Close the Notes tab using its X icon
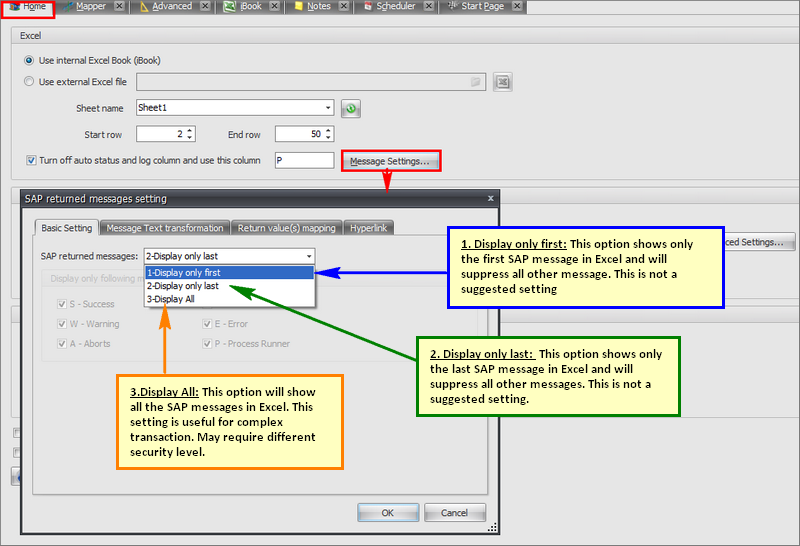Viewport: 800px width, 546px height. click(345, 7)
